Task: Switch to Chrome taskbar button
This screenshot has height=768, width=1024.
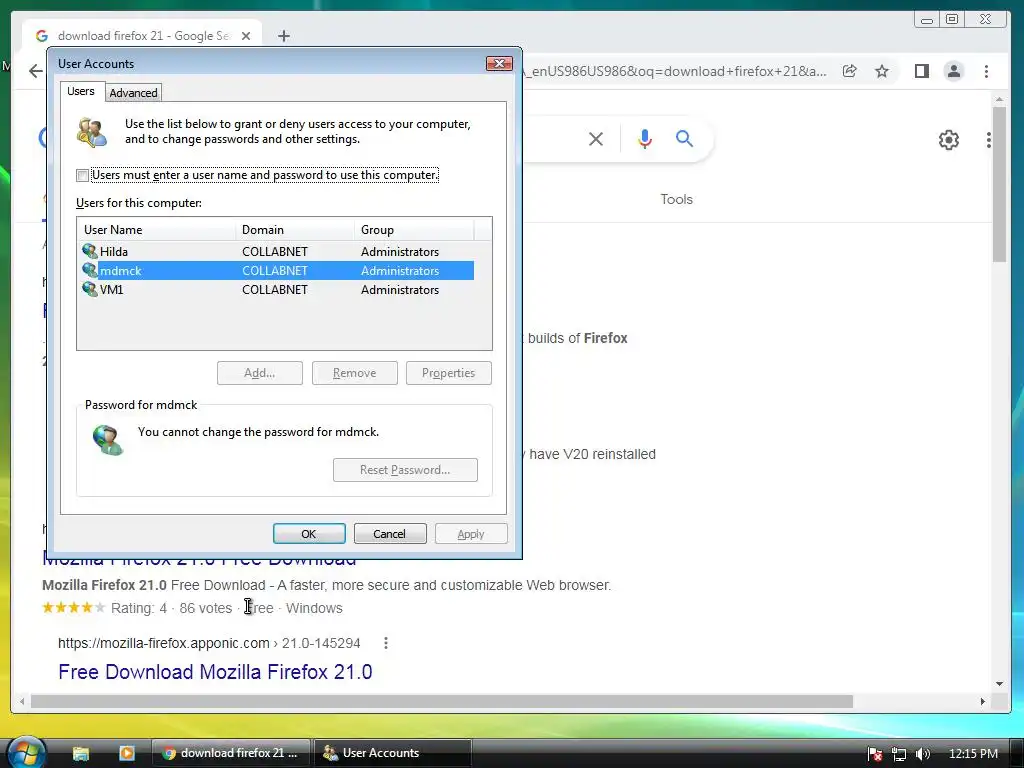Action: [231, 753]
